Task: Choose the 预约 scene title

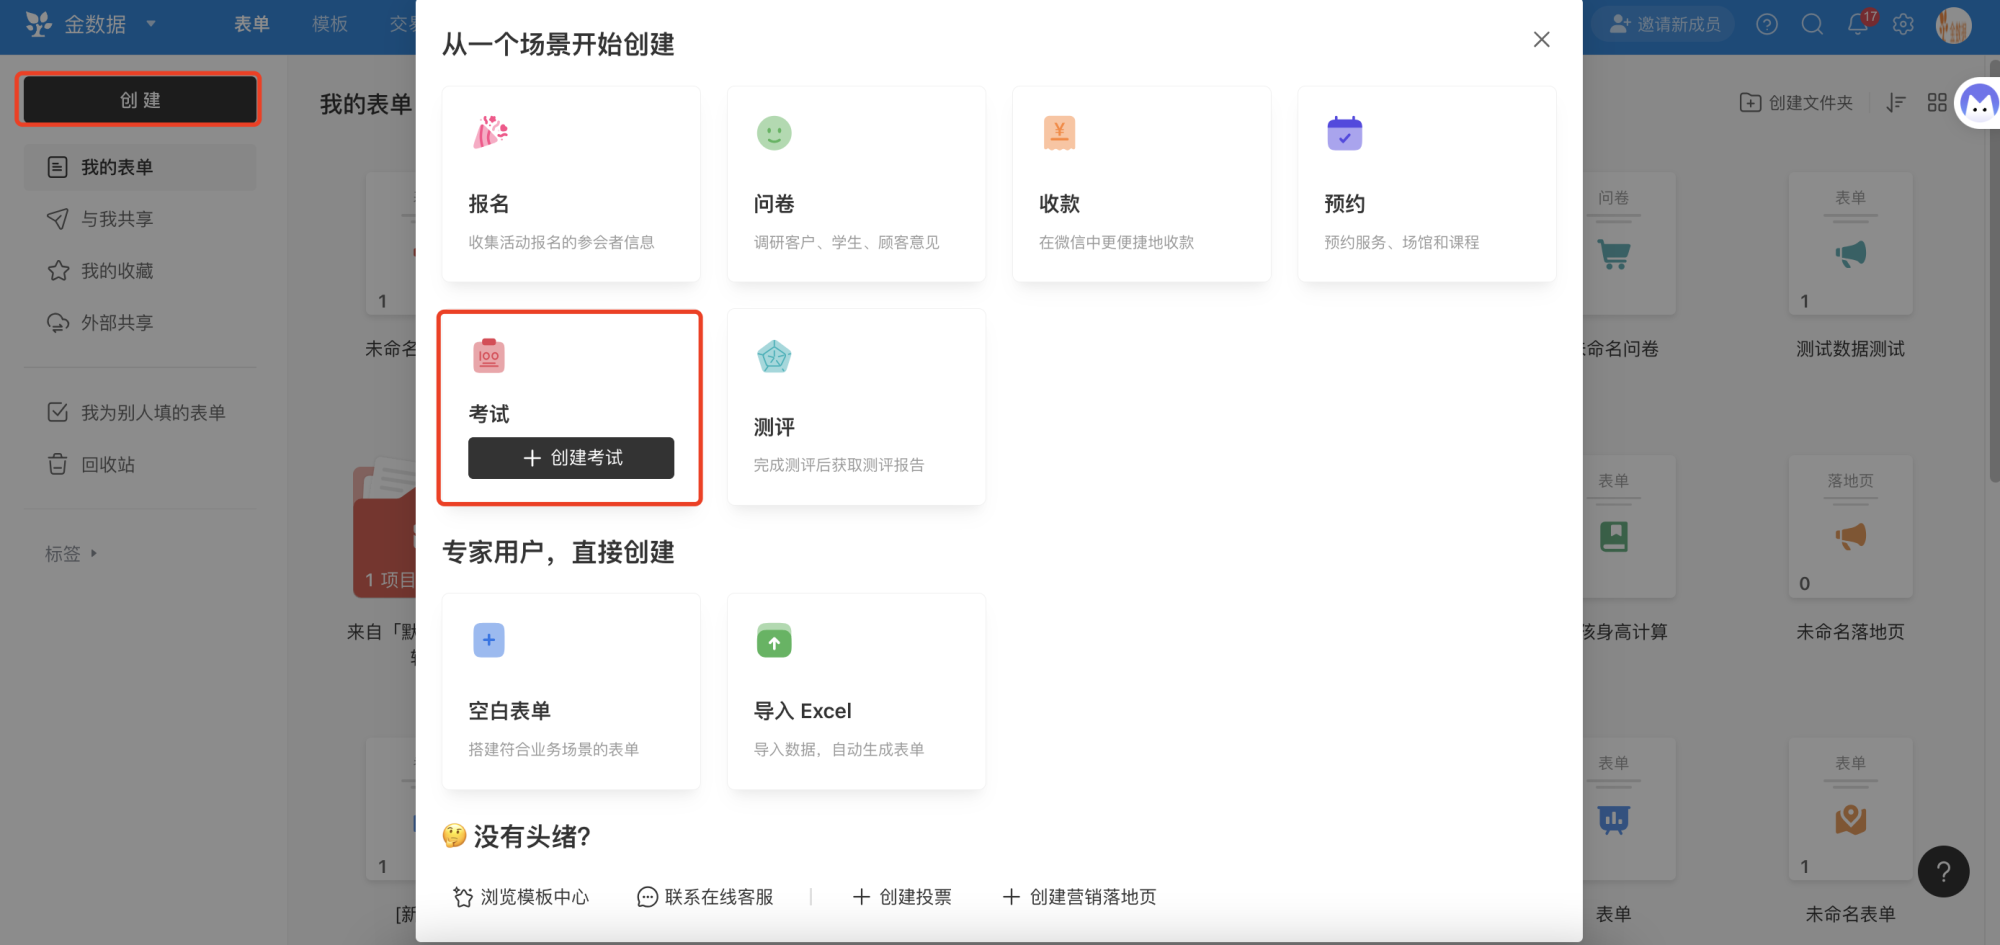Action: pyautogui.click(x=1345, y=204)
